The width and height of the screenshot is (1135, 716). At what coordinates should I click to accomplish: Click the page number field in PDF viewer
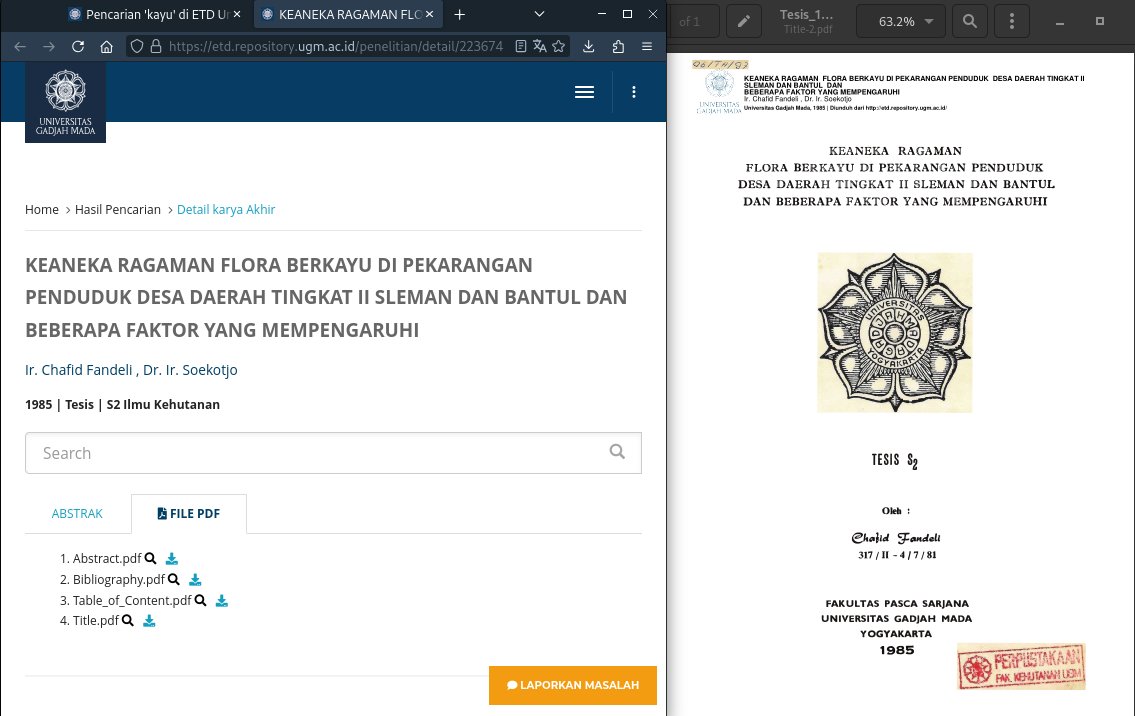pyautogui.click(x=691, y=22)
